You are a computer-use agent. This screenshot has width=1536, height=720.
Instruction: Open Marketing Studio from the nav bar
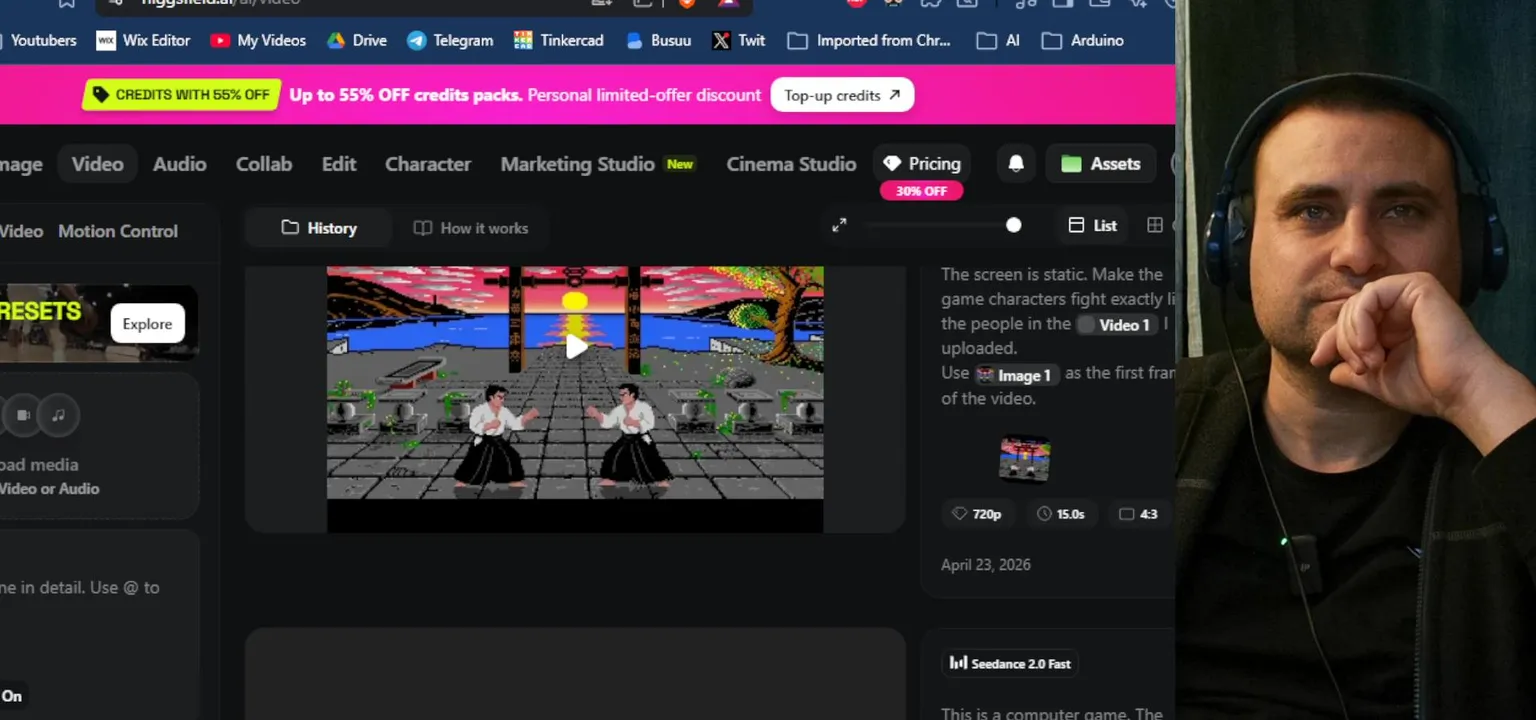pyautogui.click(x=578, y=164)
